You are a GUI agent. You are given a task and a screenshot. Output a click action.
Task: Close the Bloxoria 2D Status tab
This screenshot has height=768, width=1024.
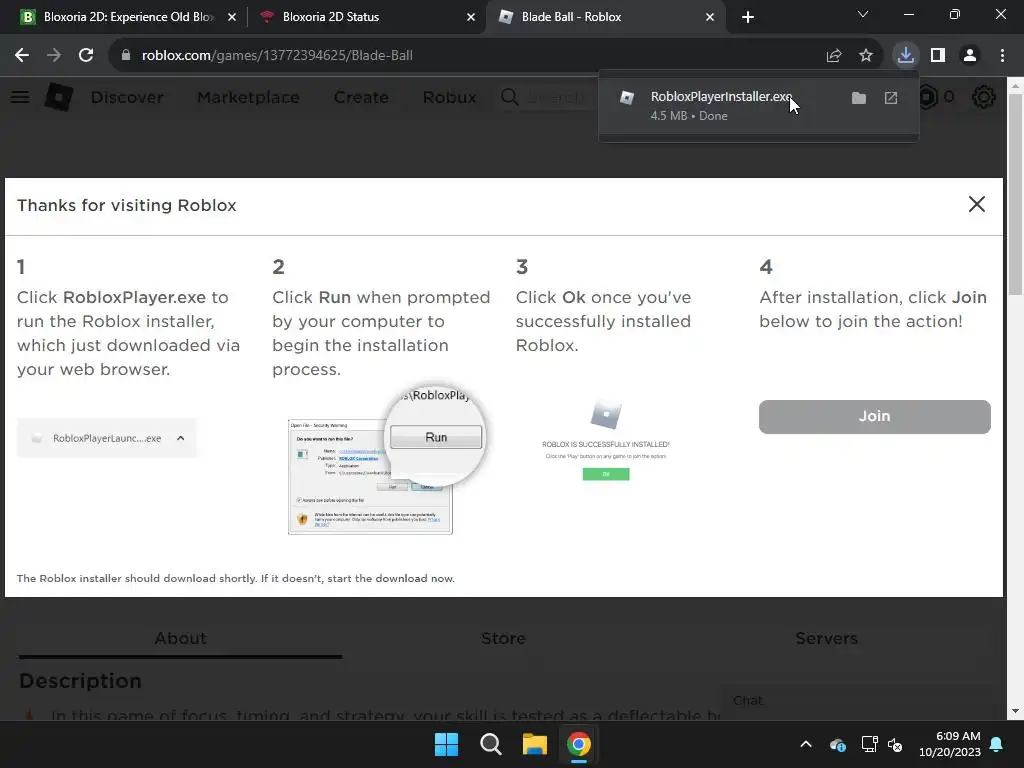470,17
